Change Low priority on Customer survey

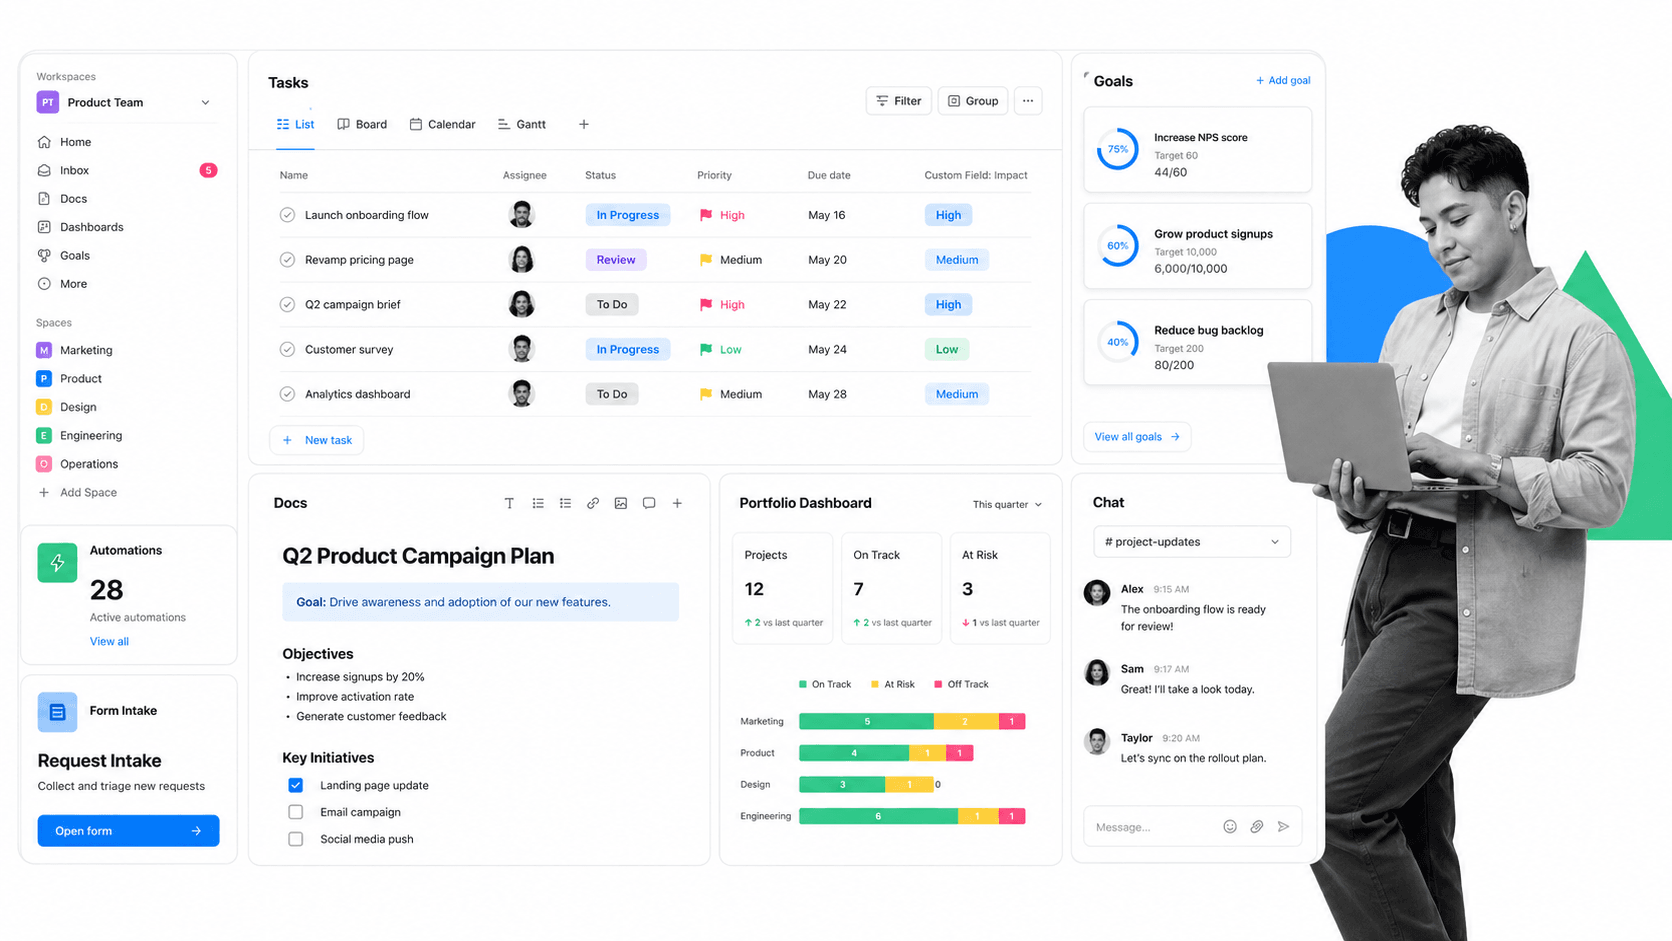point(721,349)
